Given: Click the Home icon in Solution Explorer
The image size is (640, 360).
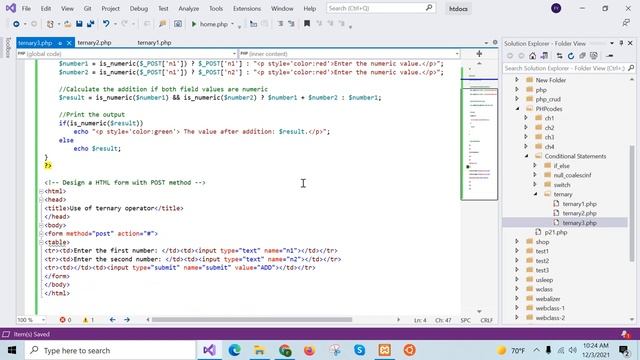Looking at the screenshot, I should (x=533, y=56).
